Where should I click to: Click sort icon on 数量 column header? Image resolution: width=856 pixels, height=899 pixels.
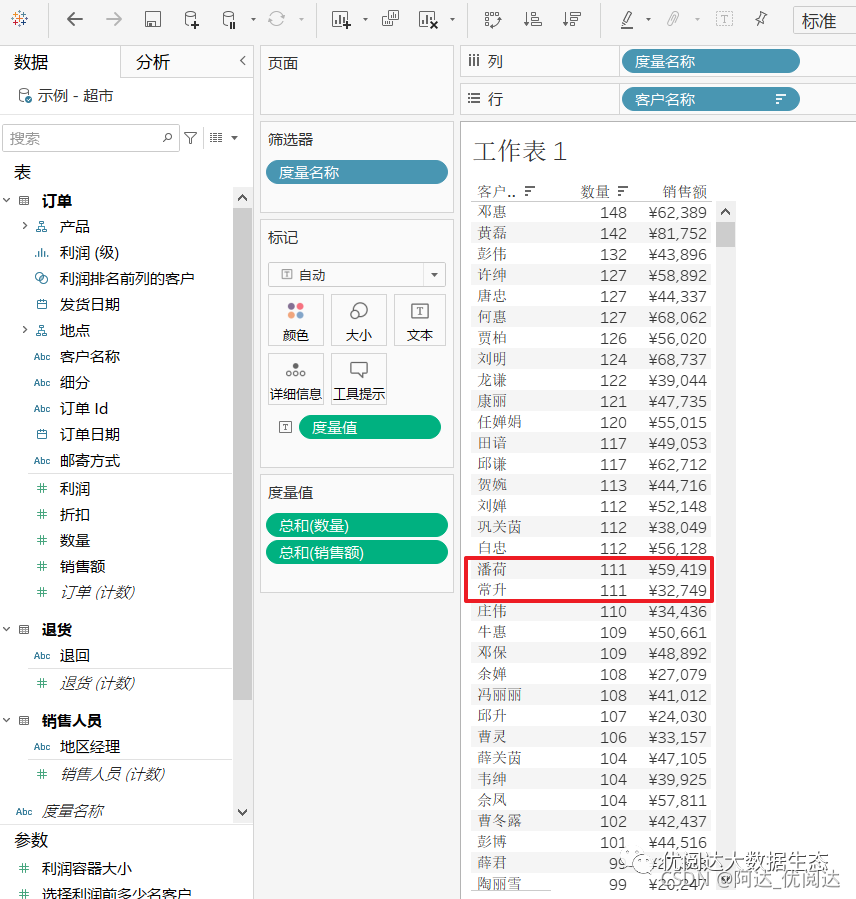point(623,190)
